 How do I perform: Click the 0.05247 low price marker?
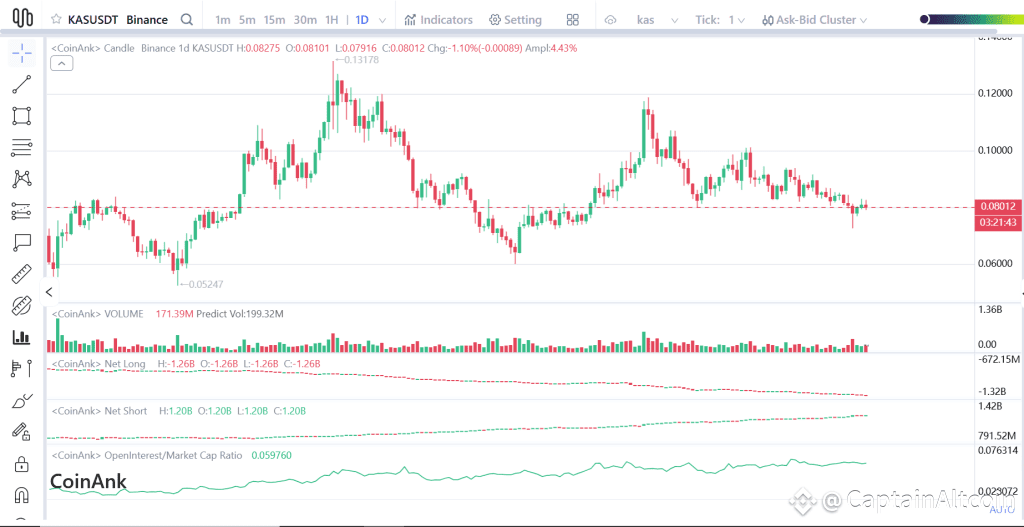point(200,284)
